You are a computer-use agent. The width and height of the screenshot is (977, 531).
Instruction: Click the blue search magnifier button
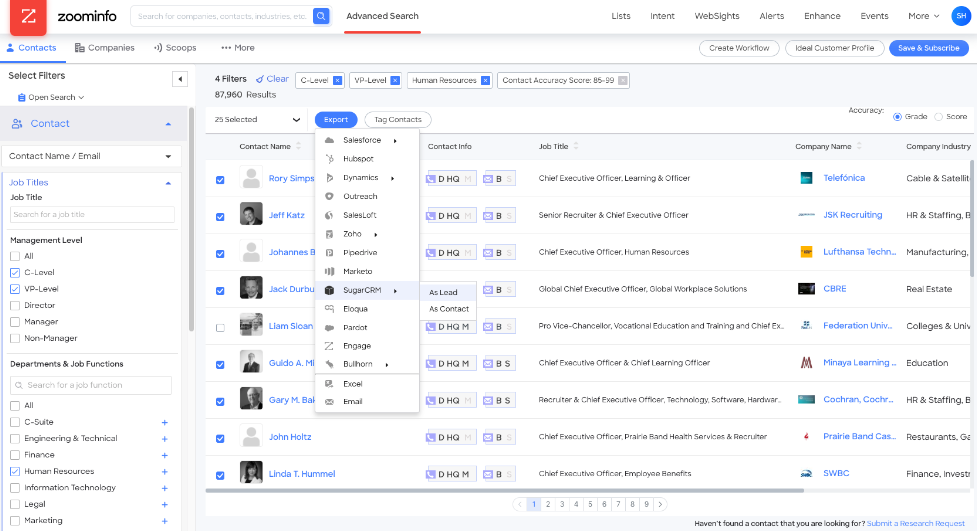click(x=321, y=16)
